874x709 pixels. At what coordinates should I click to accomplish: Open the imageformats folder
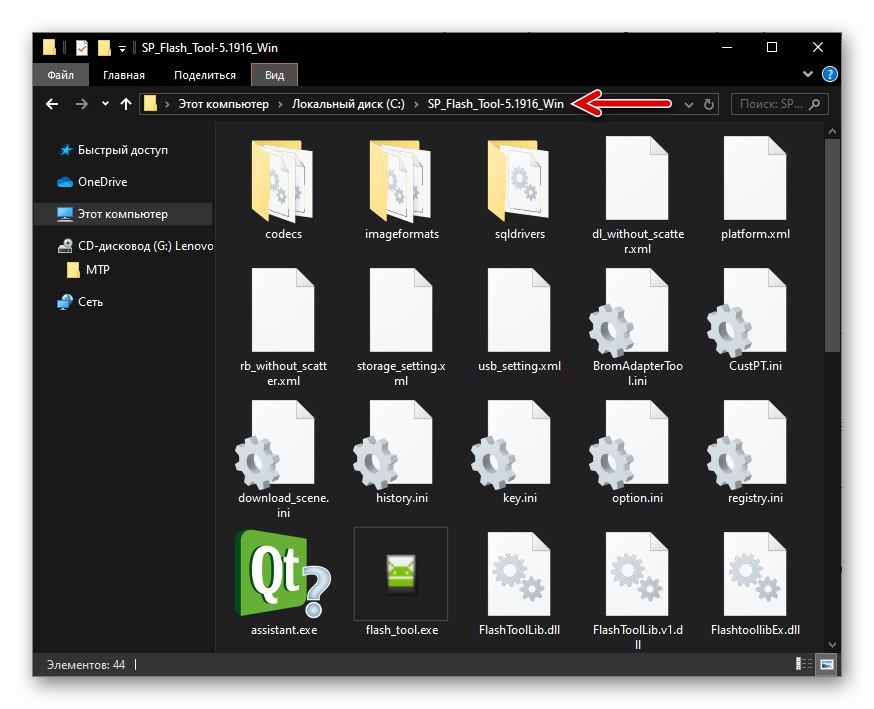coord(401,190)
